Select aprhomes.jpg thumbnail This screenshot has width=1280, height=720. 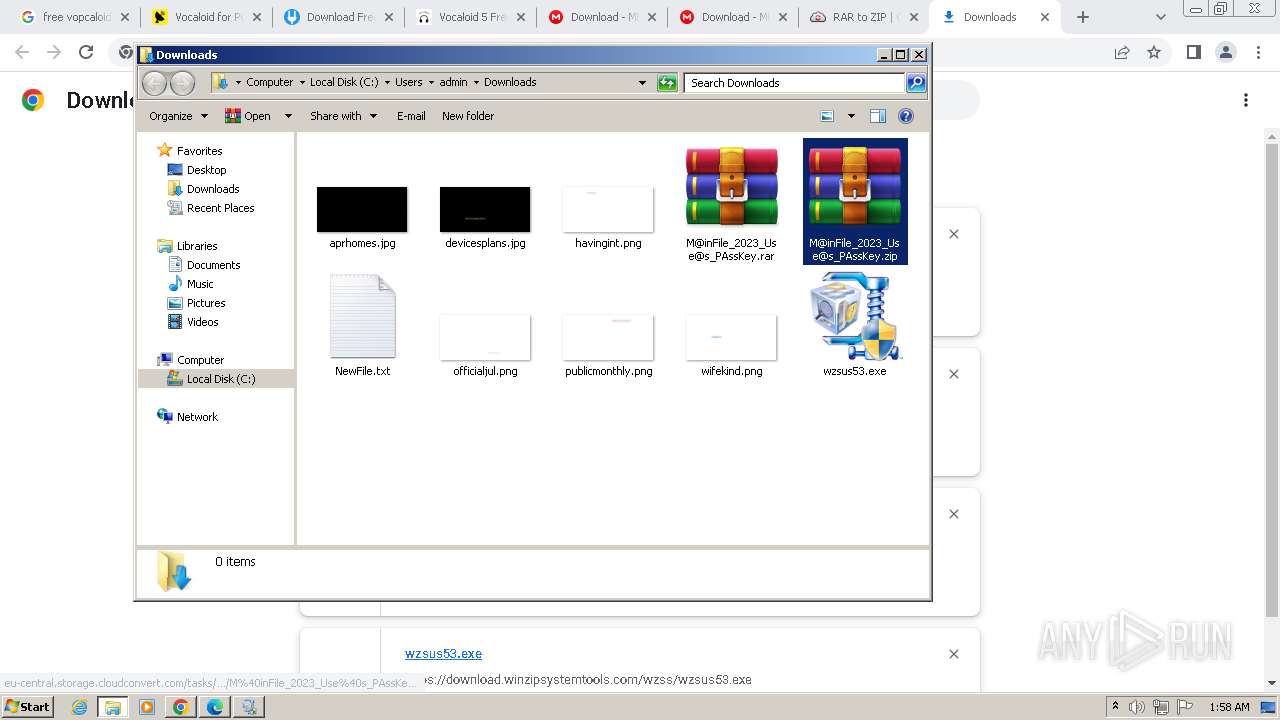click(x=362, y=209)
